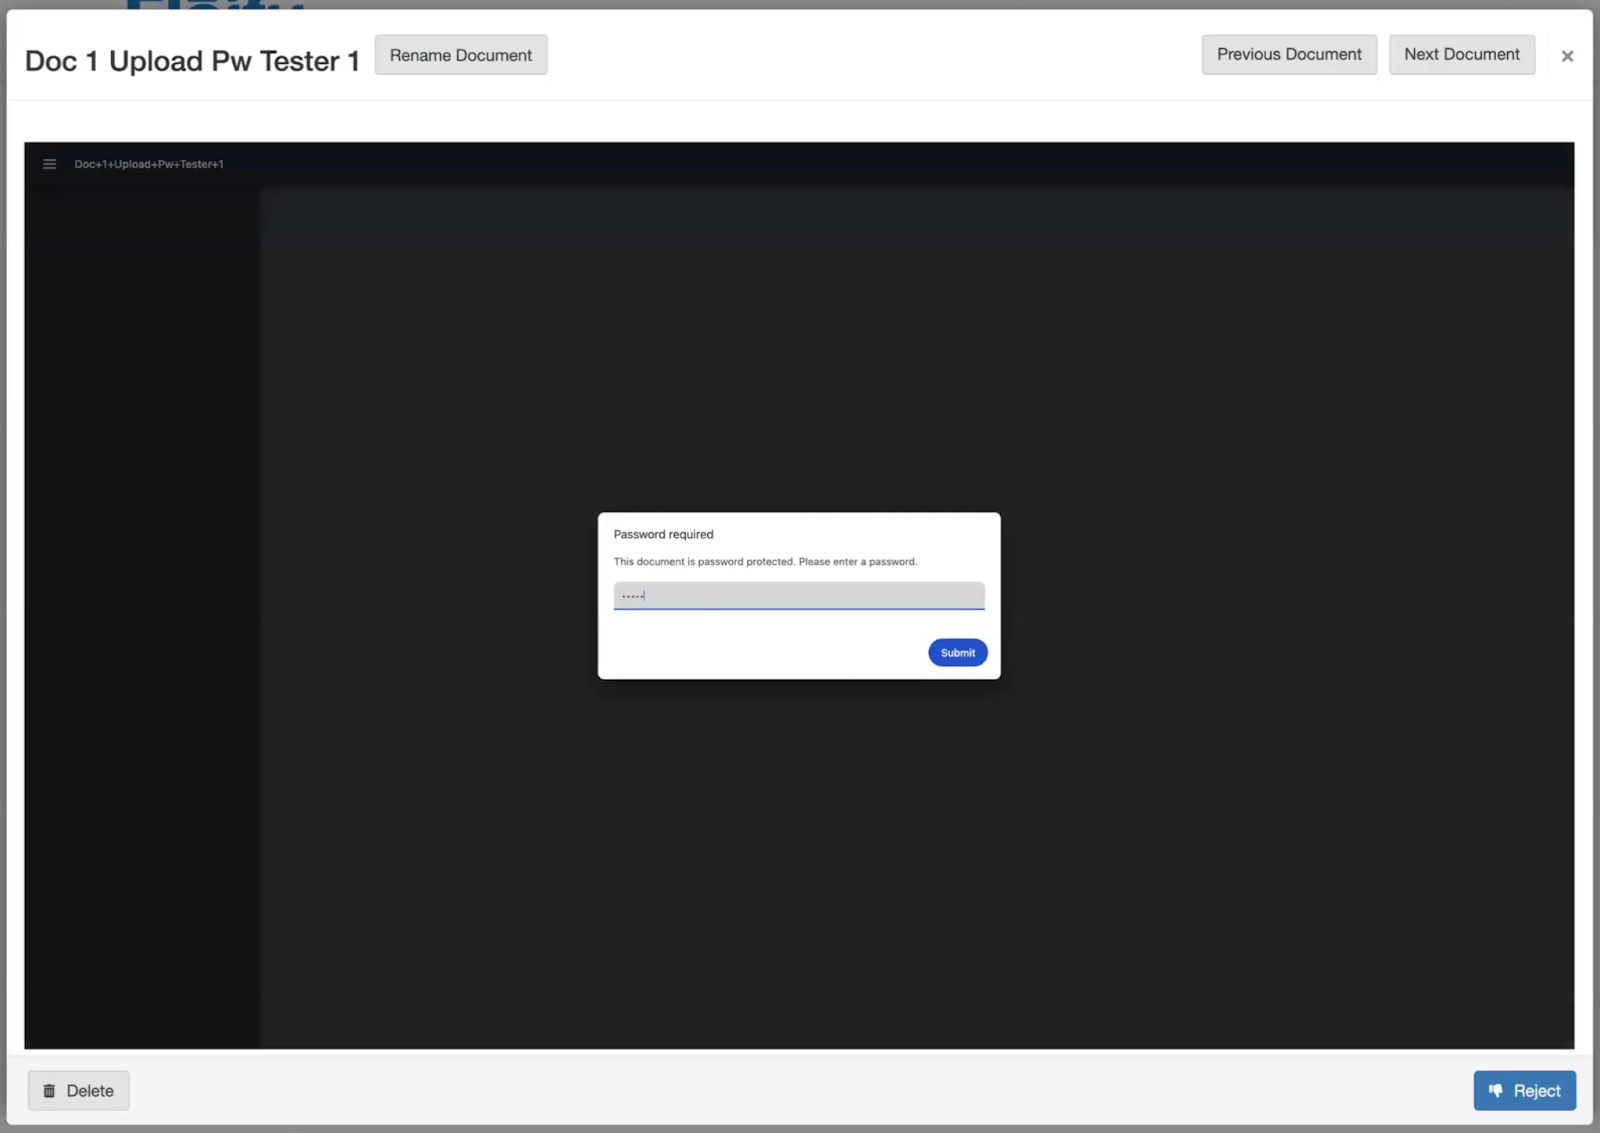Submit the entered password
The height and width of the screenshot is (1133, 1600).
957,653
